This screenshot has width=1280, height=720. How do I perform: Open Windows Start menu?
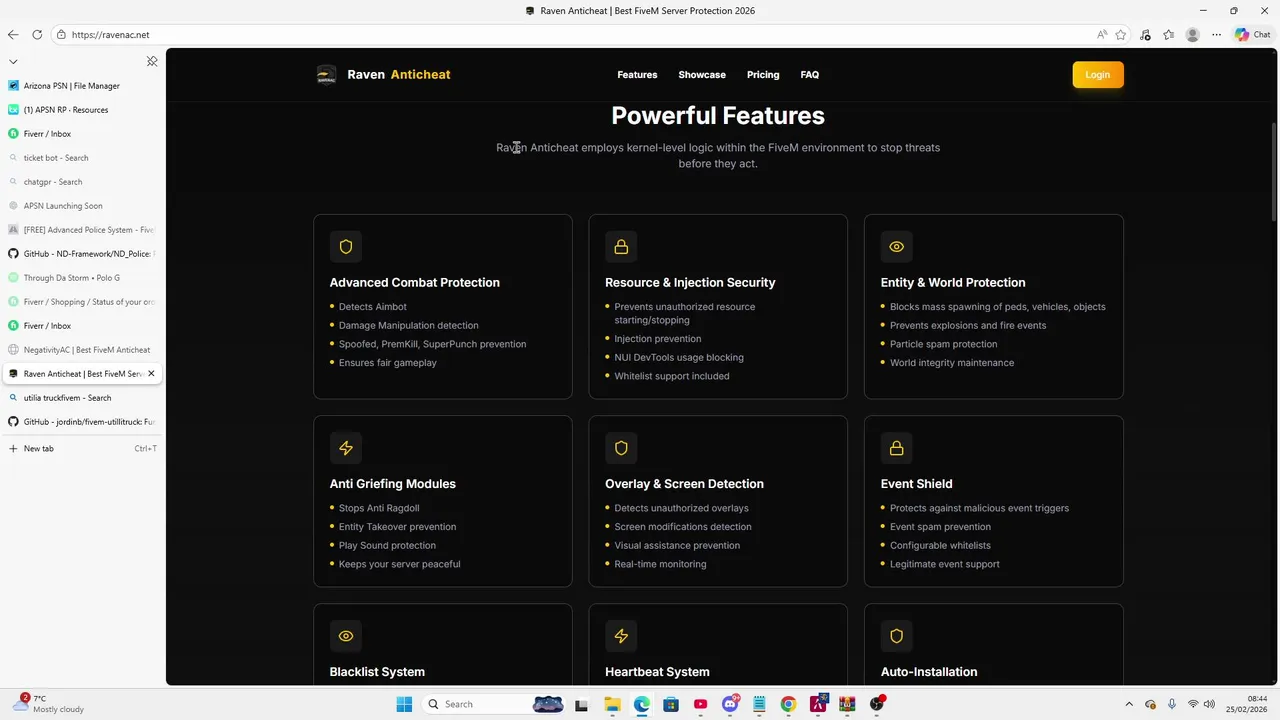(404, 704)
